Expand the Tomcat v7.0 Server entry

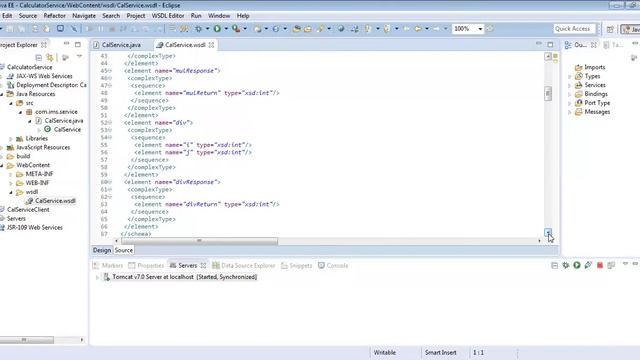click(97, 277)
